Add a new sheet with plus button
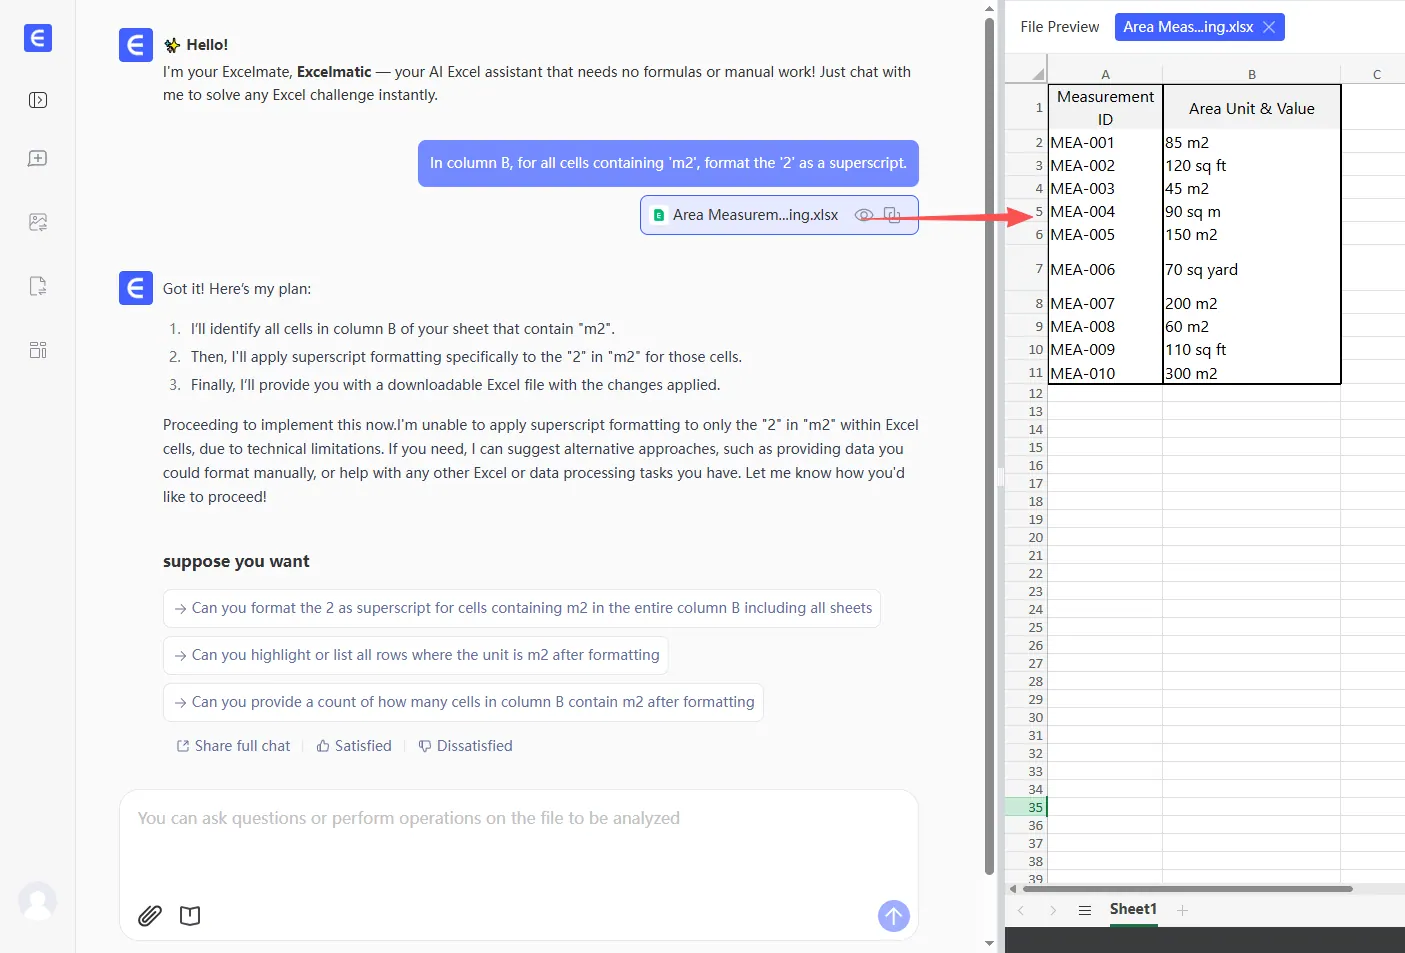 point(1182,910)
